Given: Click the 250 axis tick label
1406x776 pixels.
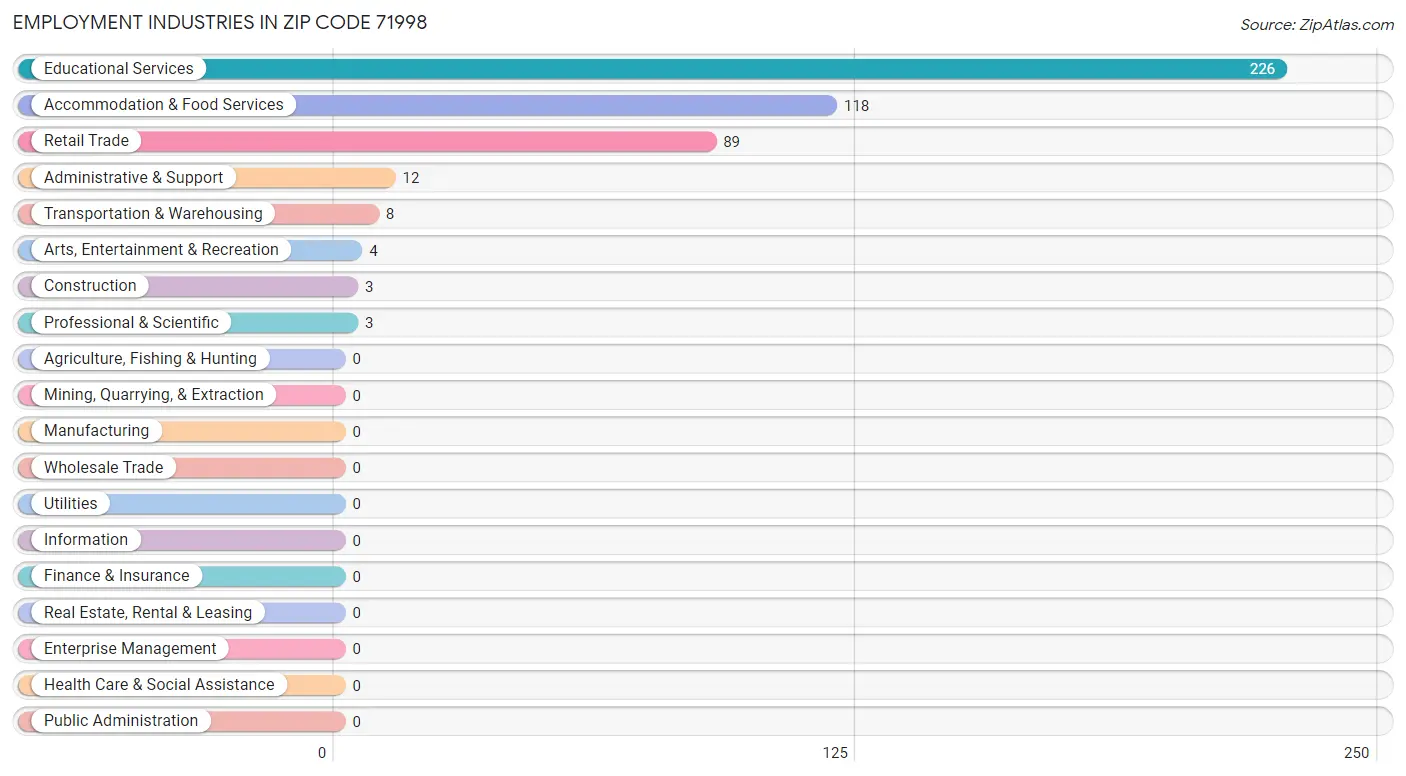Looking at the screenshot, I should pyautogui.click(x=1356, y=753).
